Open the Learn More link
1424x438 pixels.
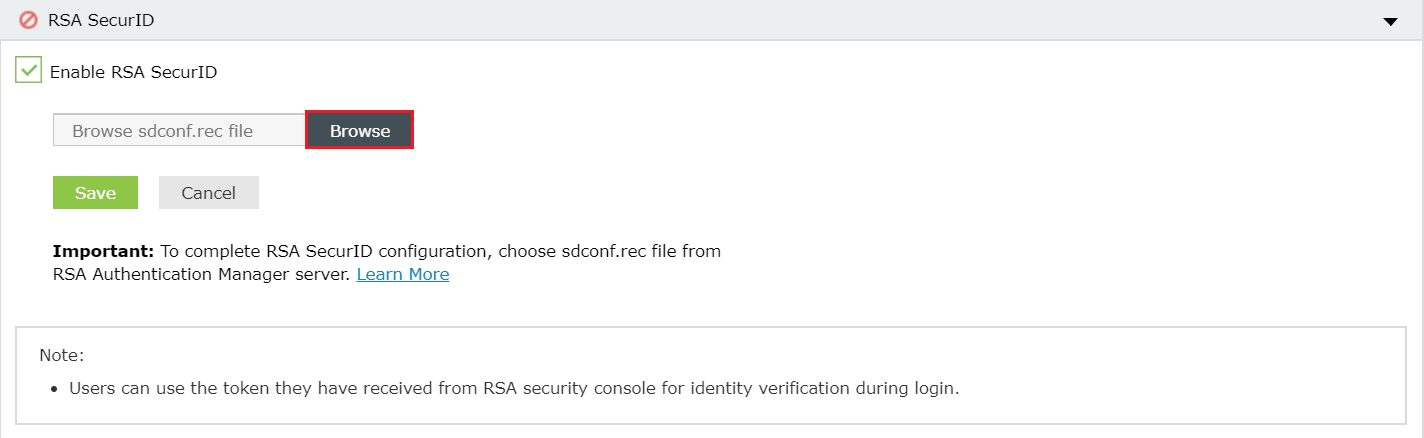click(x=402, y=274)
